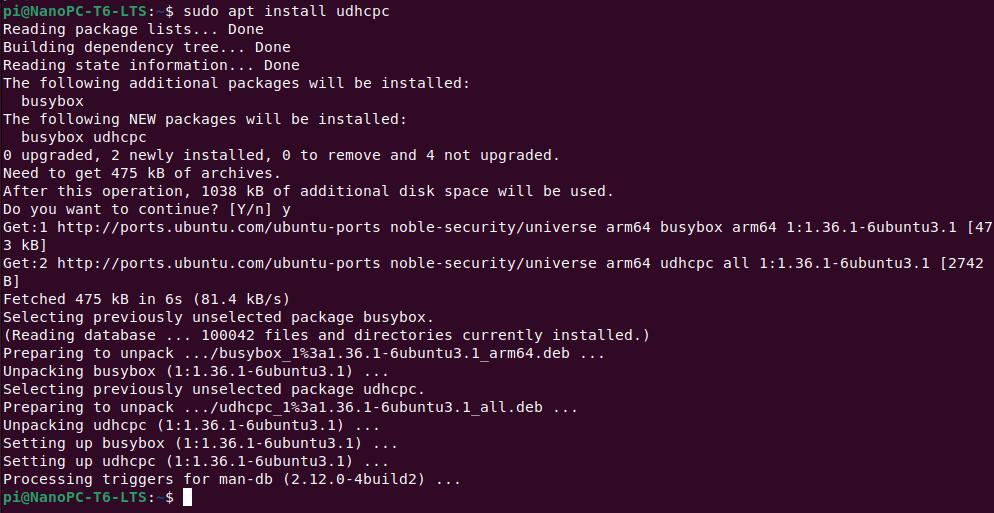994x513 pixels.
Task: Click the 'Setting up busybox' line
Action: pos(200,443)
